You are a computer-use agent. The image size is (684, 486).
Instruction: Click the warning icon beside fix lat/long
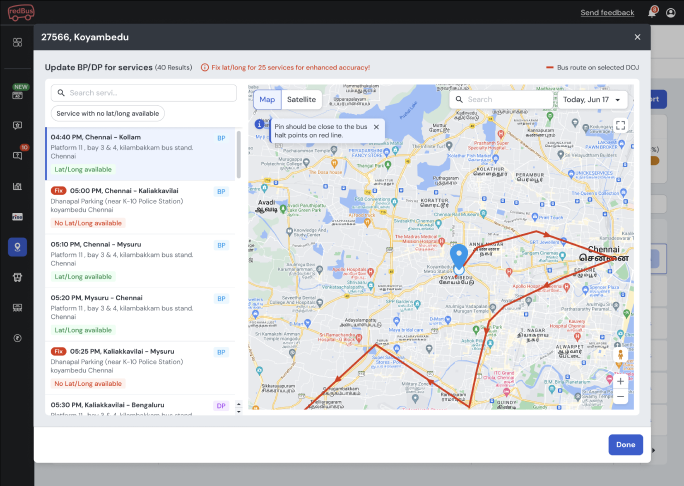click(x=205, y=68)
